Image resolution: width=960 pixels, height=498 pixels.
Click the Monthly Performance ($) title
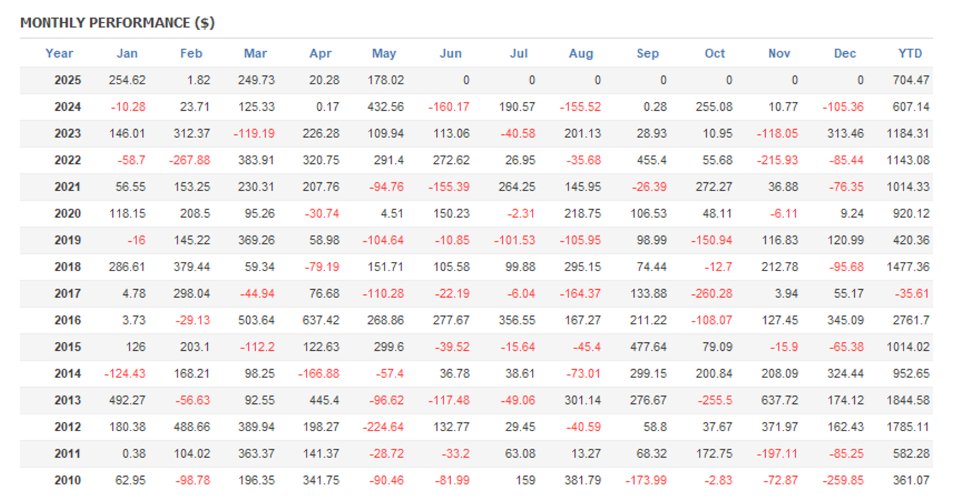point(117,22)
